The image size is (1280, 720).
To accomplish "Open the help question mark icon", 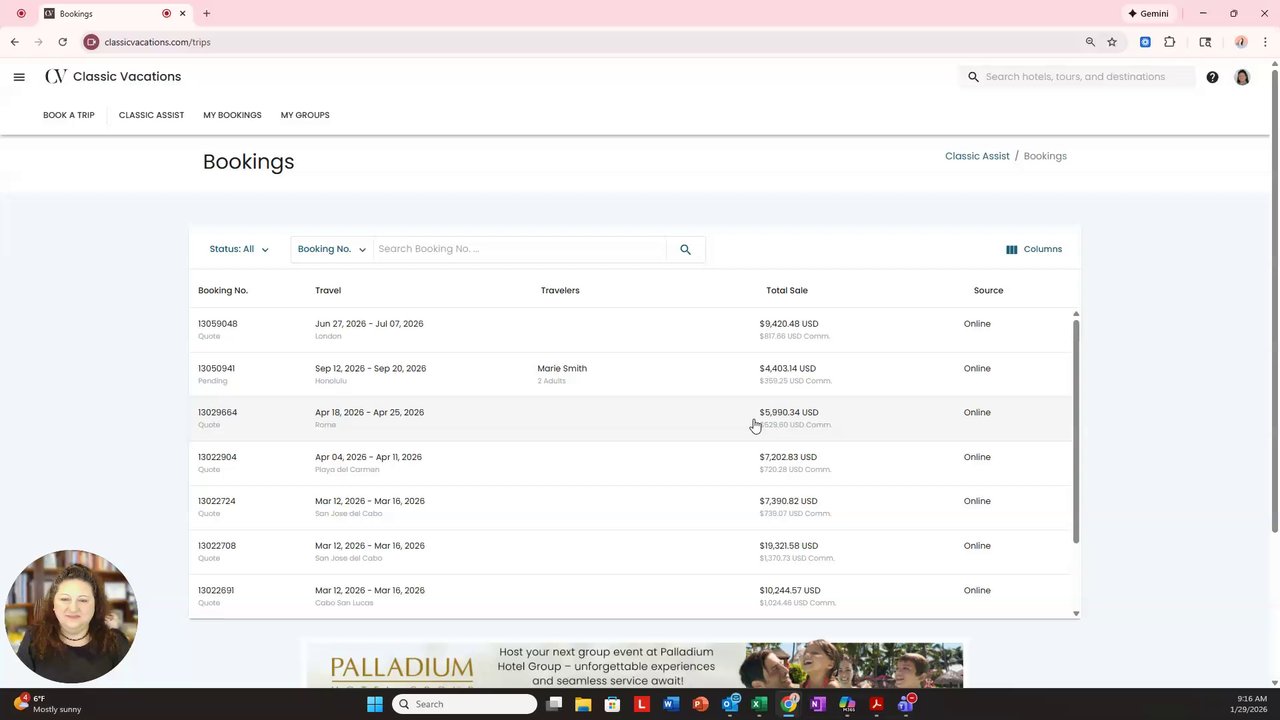I will pyautogui.click(x=1212, y=77).
